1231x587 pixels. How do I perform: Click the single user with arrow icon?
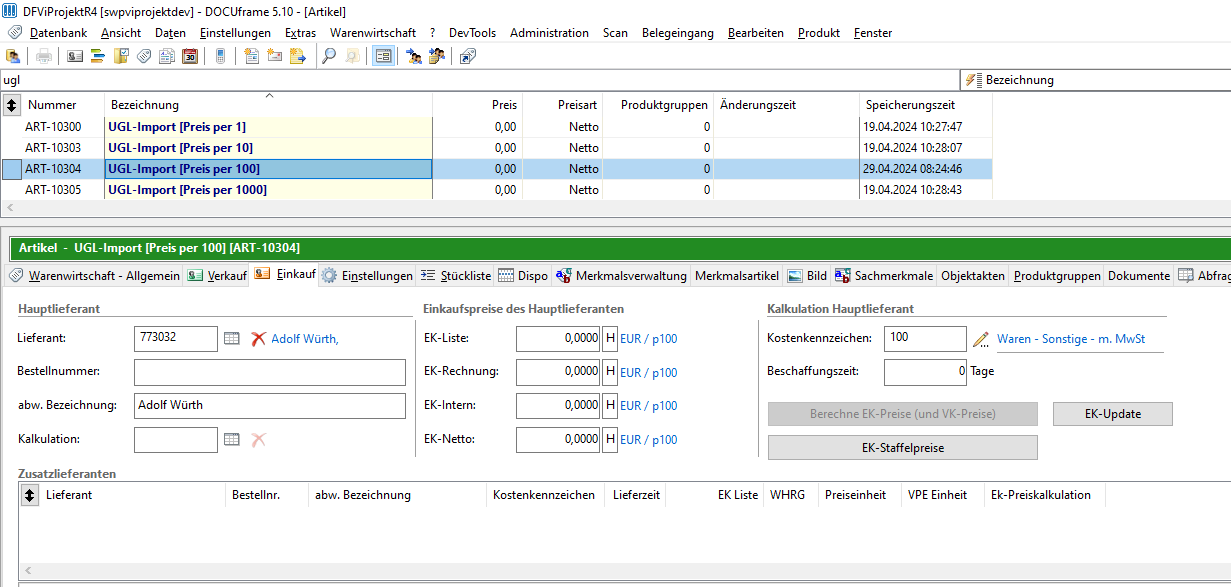(414, 56)
